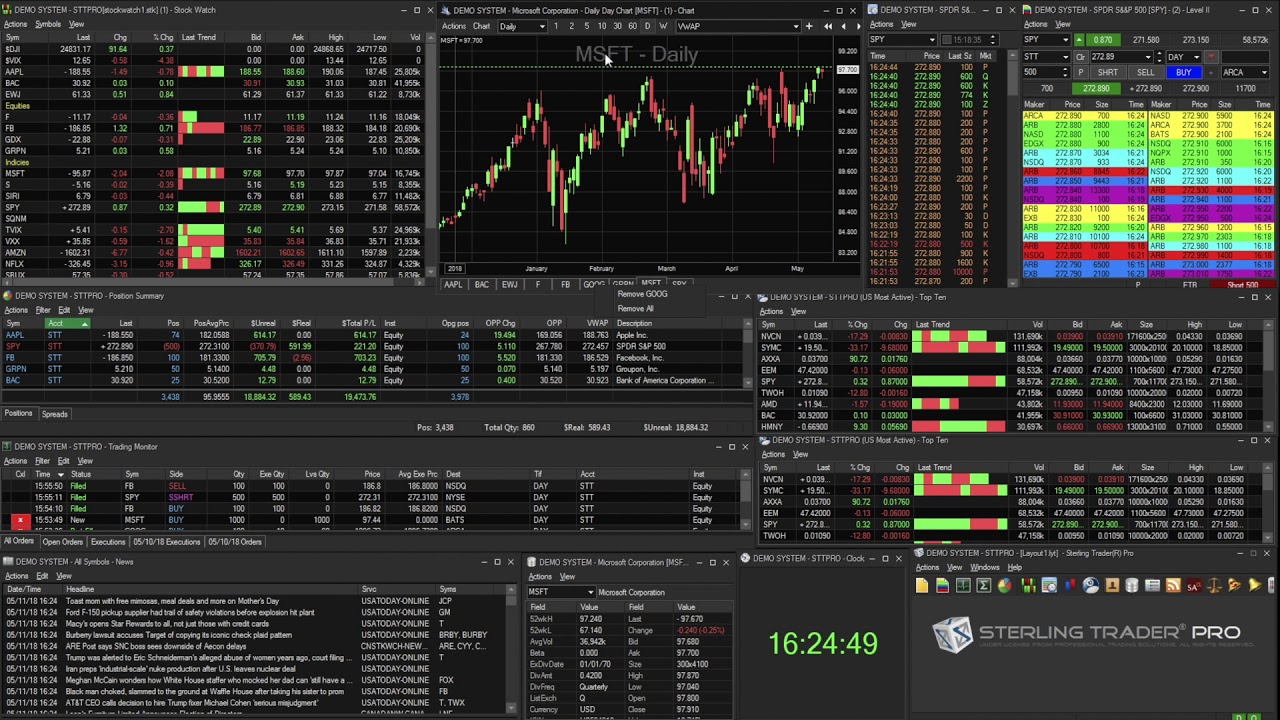
Task: Open the RSS news feed icon
Action: pos(1173,586)
